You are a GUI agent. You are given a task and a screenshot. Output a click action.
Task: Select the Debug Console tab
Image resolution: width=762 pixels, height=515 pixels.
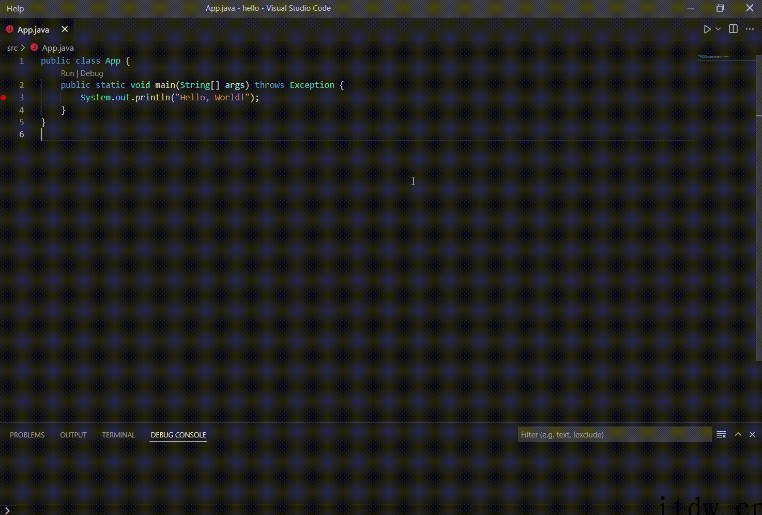[x=178, y=435]
